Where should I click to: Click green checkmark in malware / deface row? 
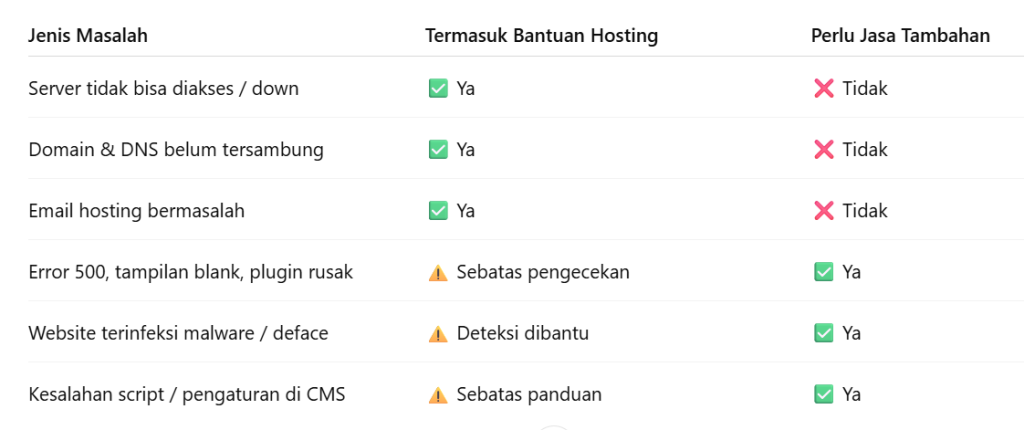tap(824, 333)
